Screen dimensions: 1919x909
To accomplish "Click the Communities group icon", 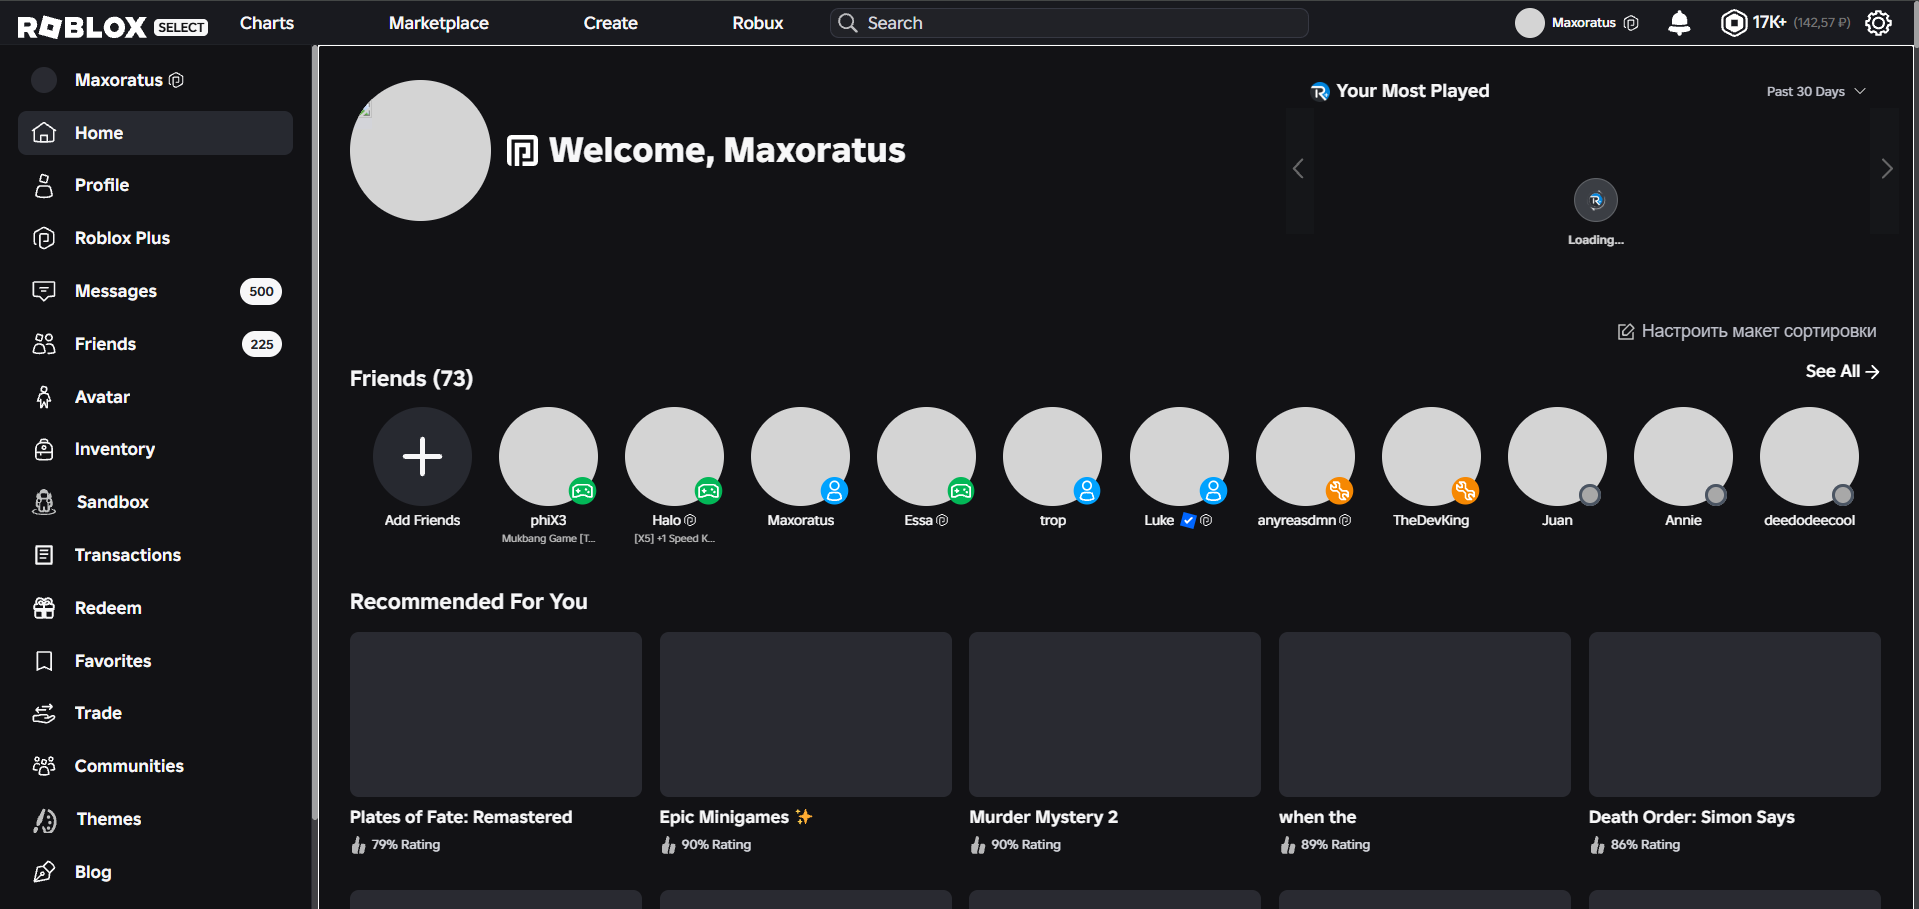I will [44, 766].
